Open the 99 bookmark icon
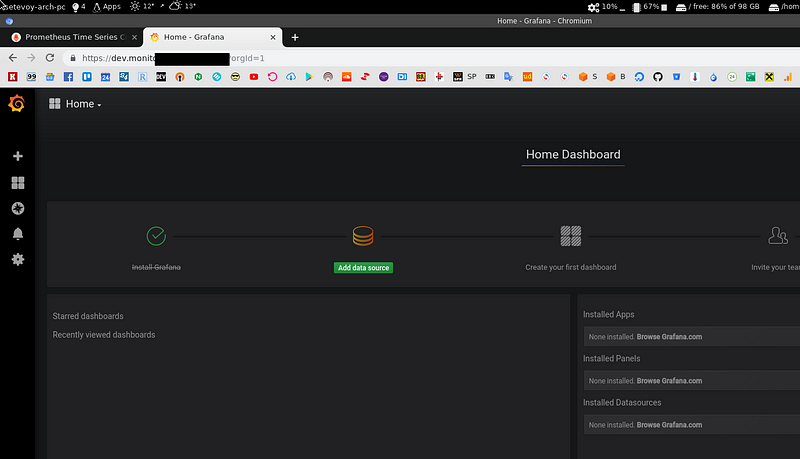This screenshot has height=459, width=800. pyautogui.click(x=32, y=76)
